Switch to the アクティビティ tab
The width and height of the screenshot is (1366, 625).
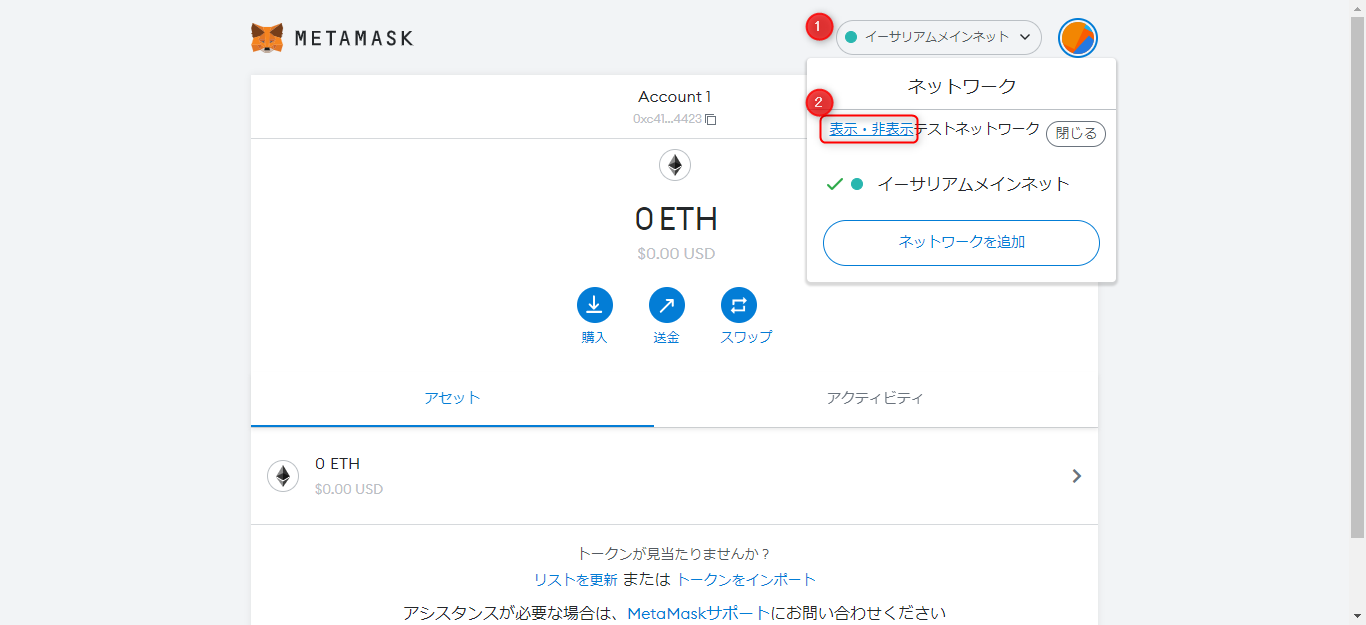point(875,398)
